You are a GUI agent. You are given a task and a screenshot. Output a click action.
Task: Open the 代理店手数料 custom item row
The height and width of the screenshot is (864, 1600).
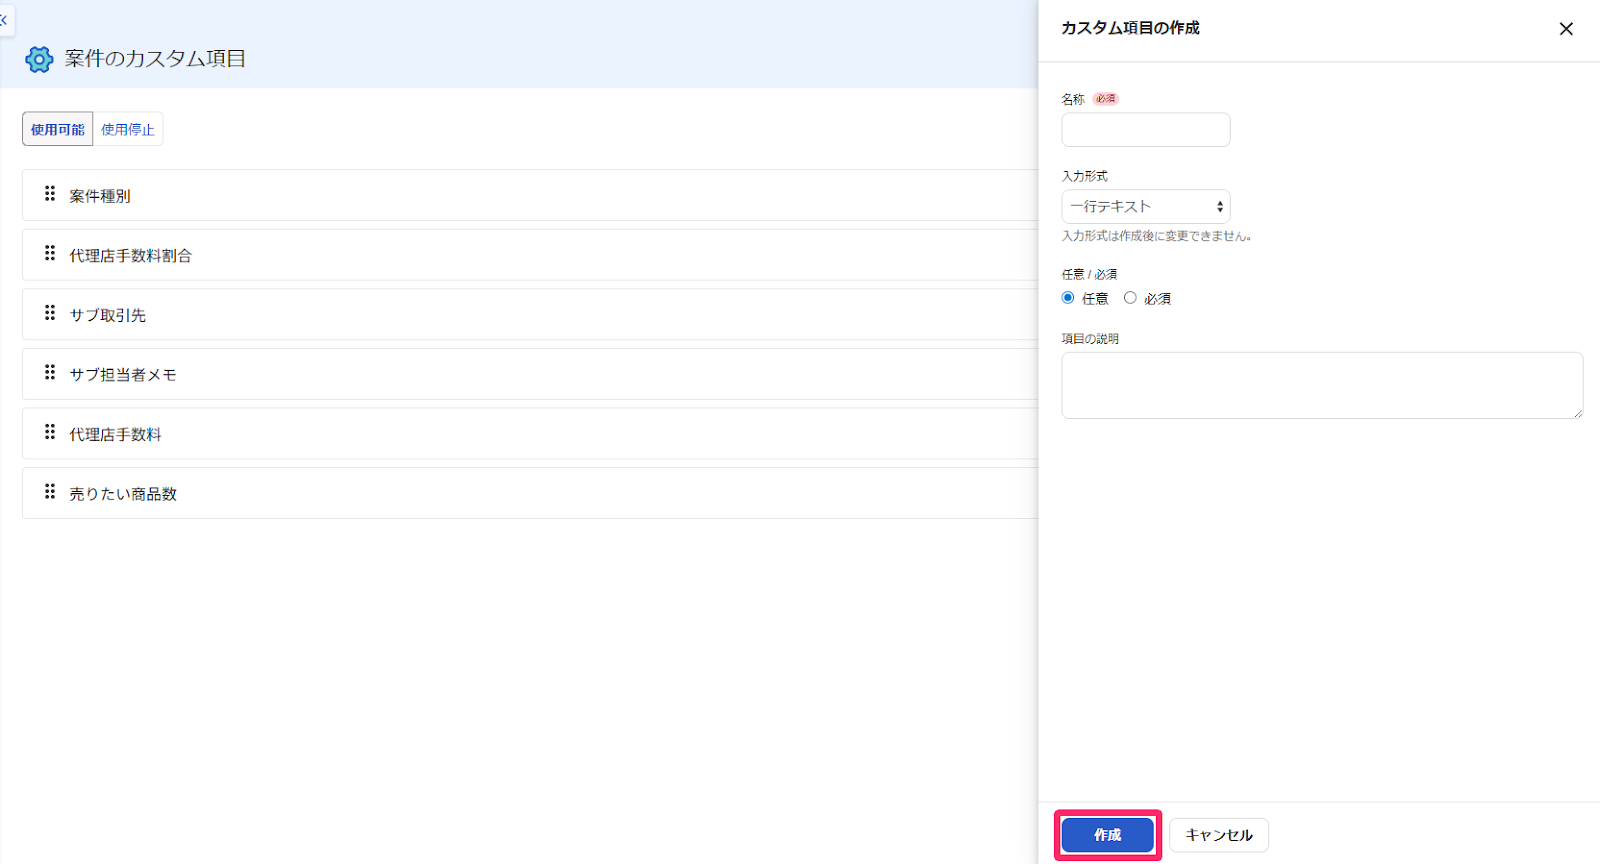(530, 433)
